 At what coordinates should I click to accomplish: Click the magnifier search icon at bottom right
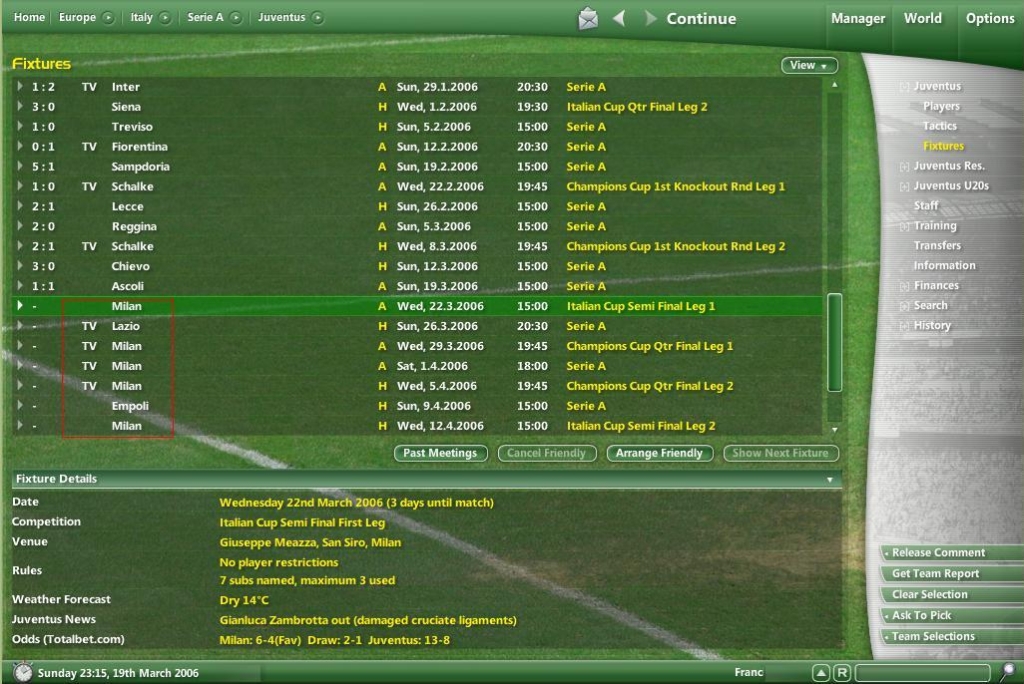pos(1008,671)
